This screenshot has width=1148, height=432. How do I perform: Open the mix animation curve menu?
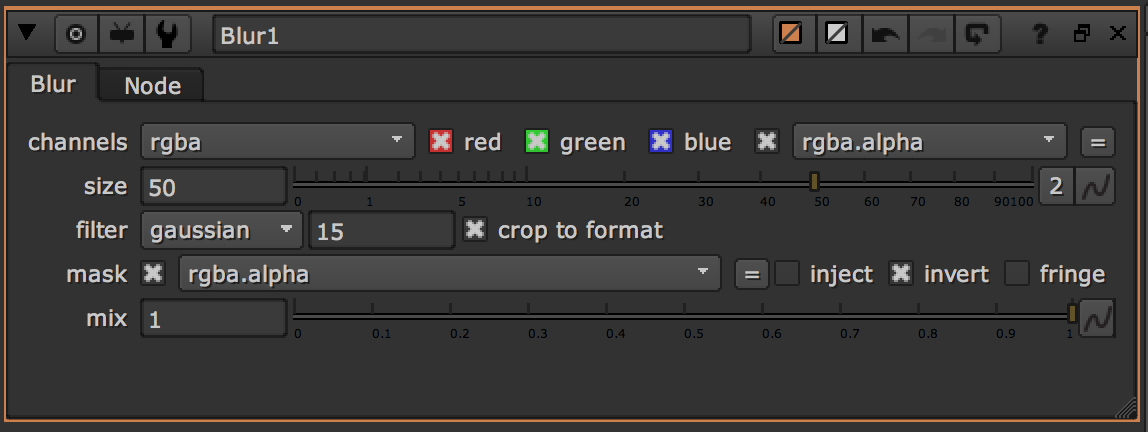coord(1096,319)
